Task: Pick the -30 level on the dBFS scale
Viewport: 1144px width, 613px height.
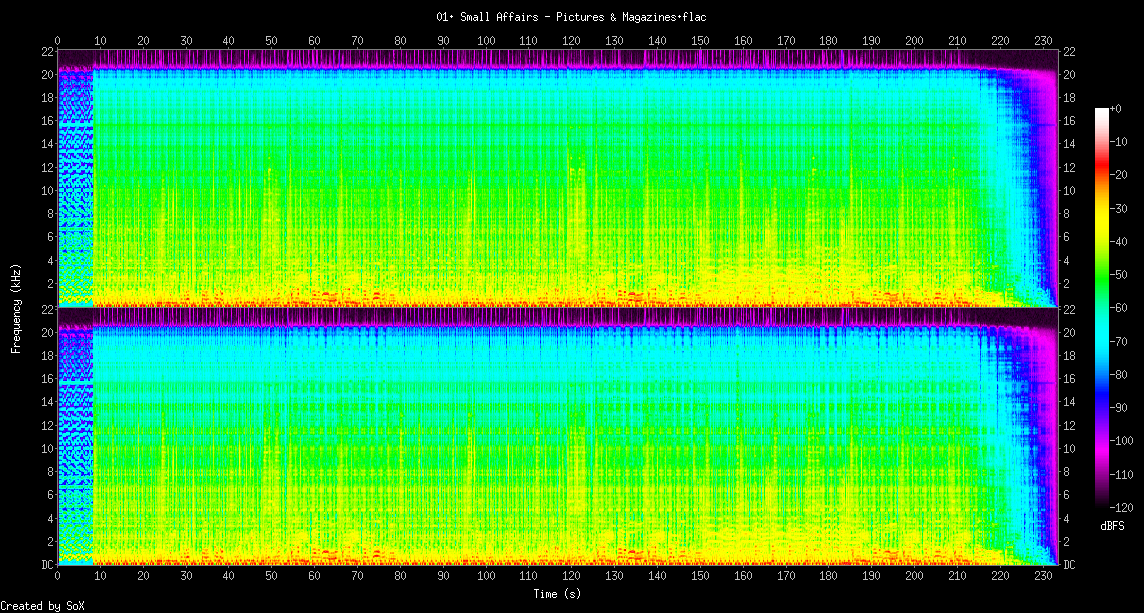Action: pos(1119,208)
